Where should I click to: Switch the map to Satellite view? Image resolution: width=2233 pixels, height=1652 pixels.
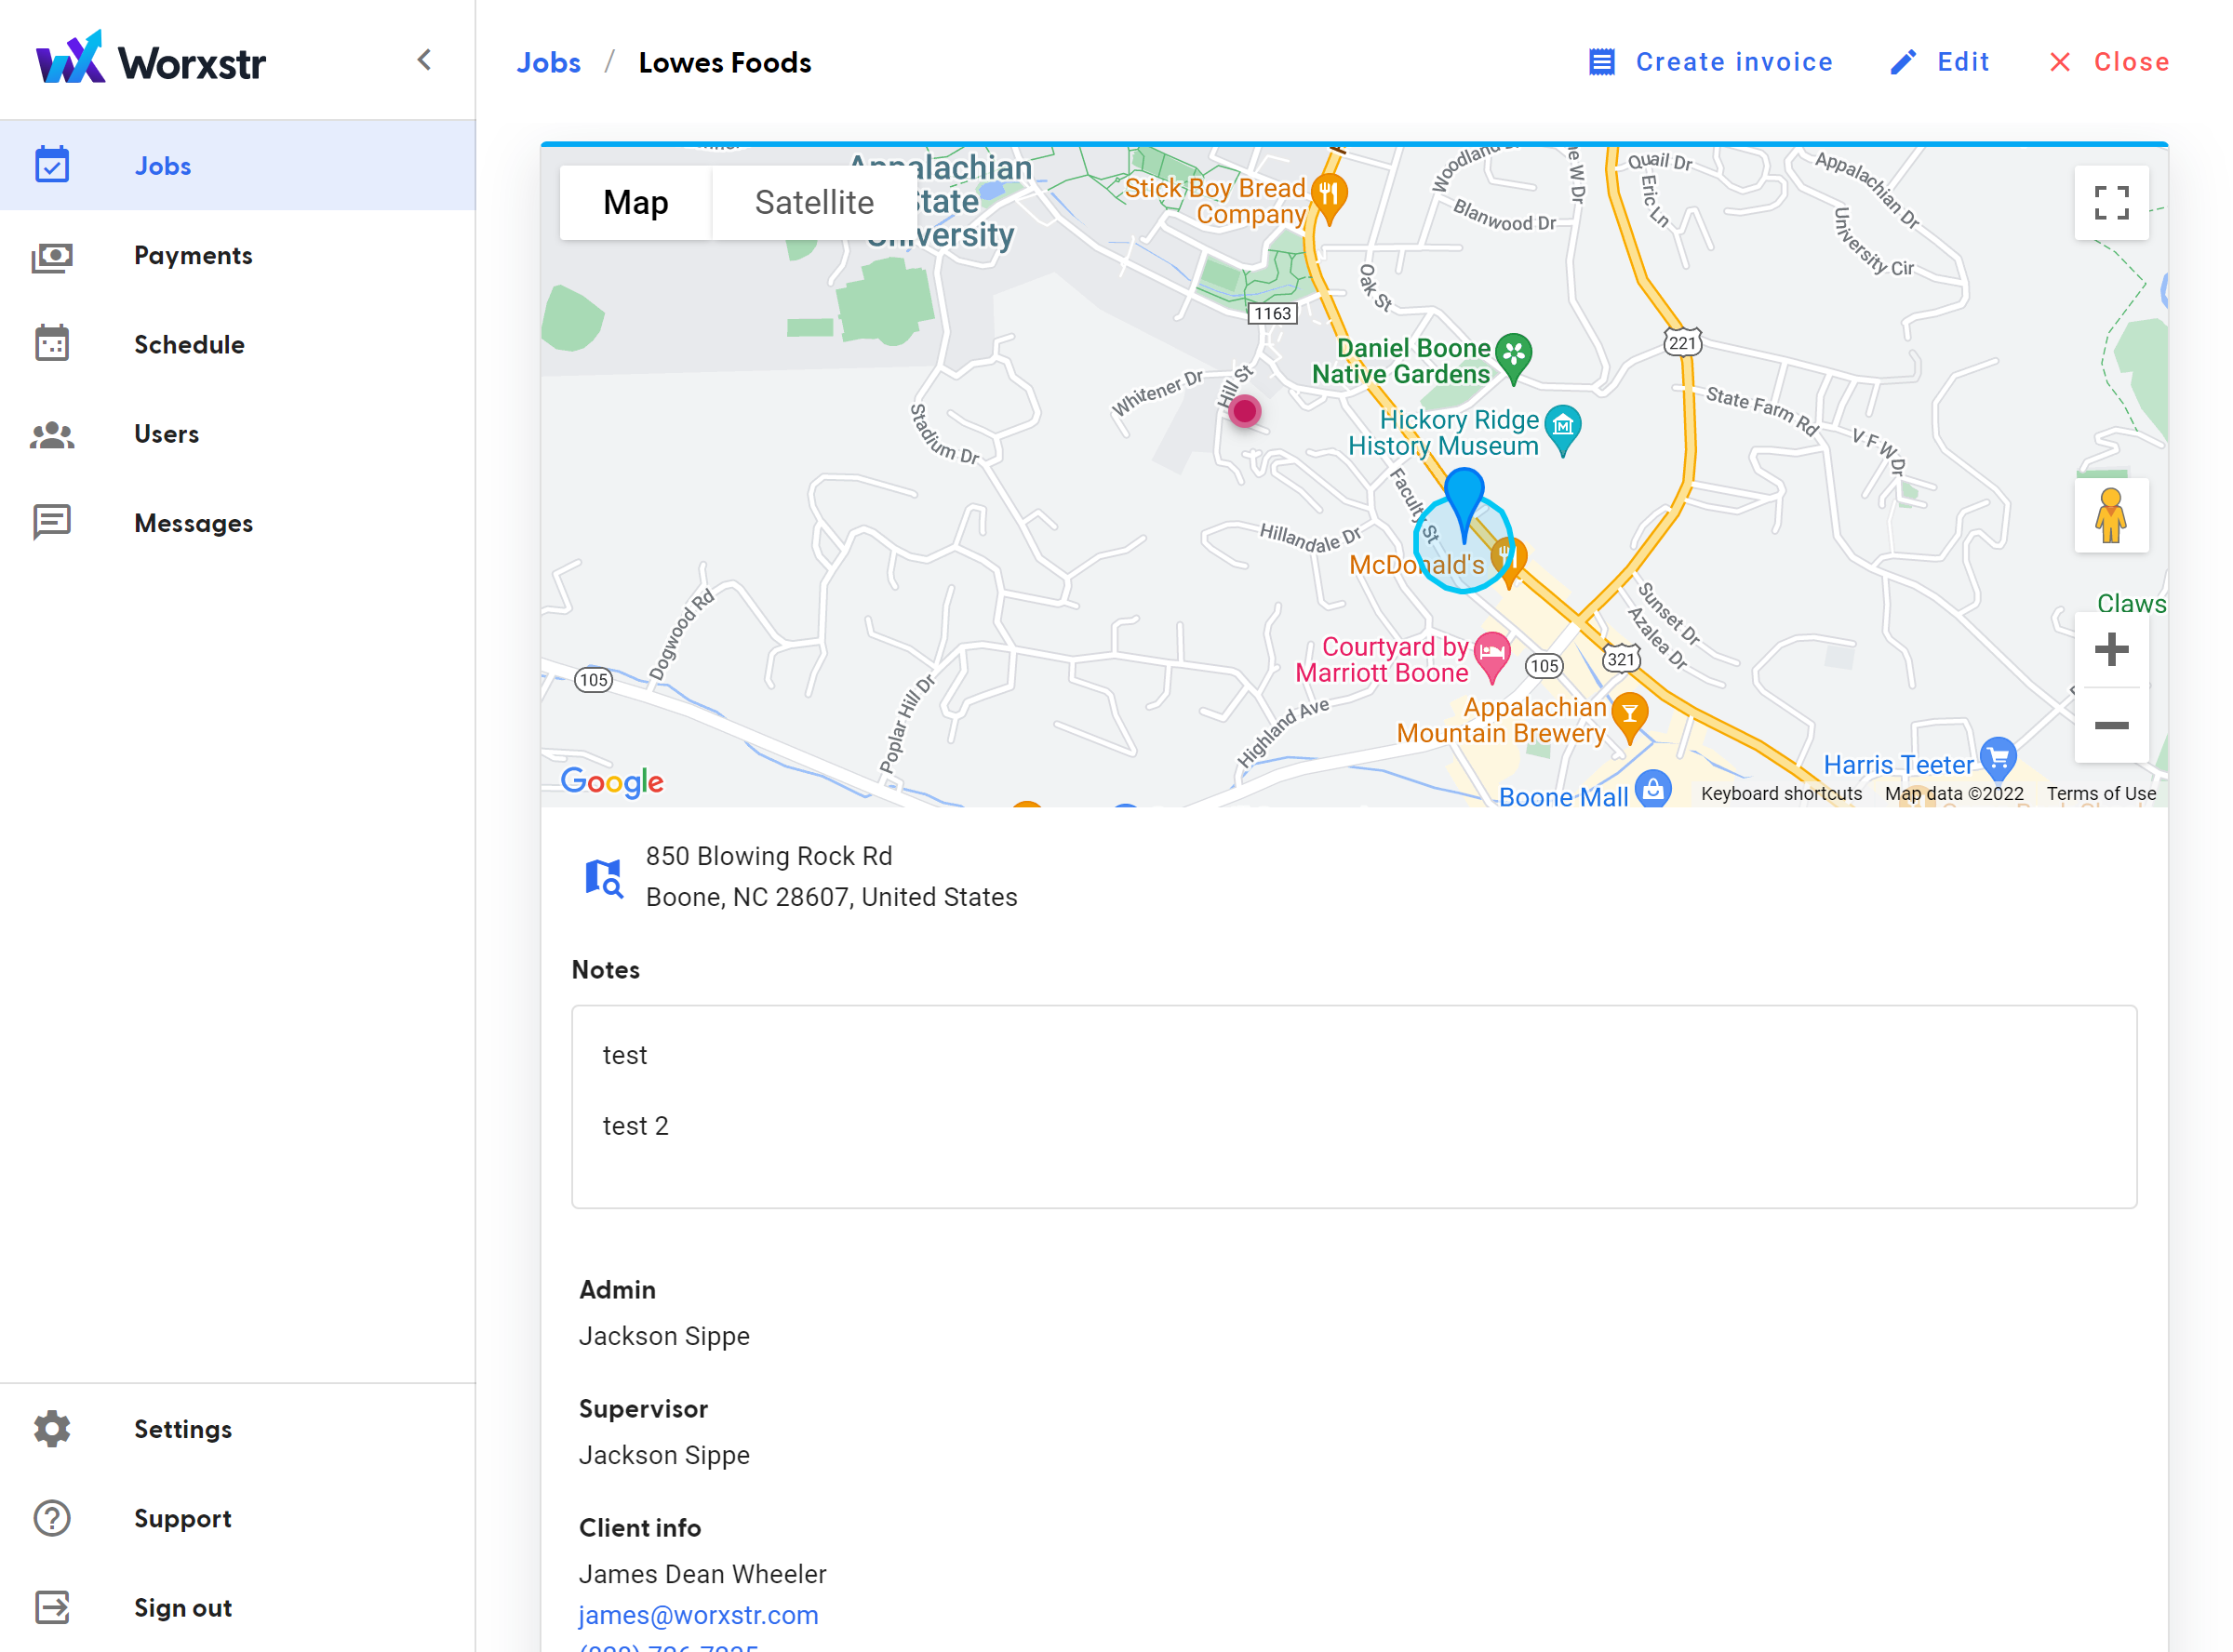pos(814,203)
